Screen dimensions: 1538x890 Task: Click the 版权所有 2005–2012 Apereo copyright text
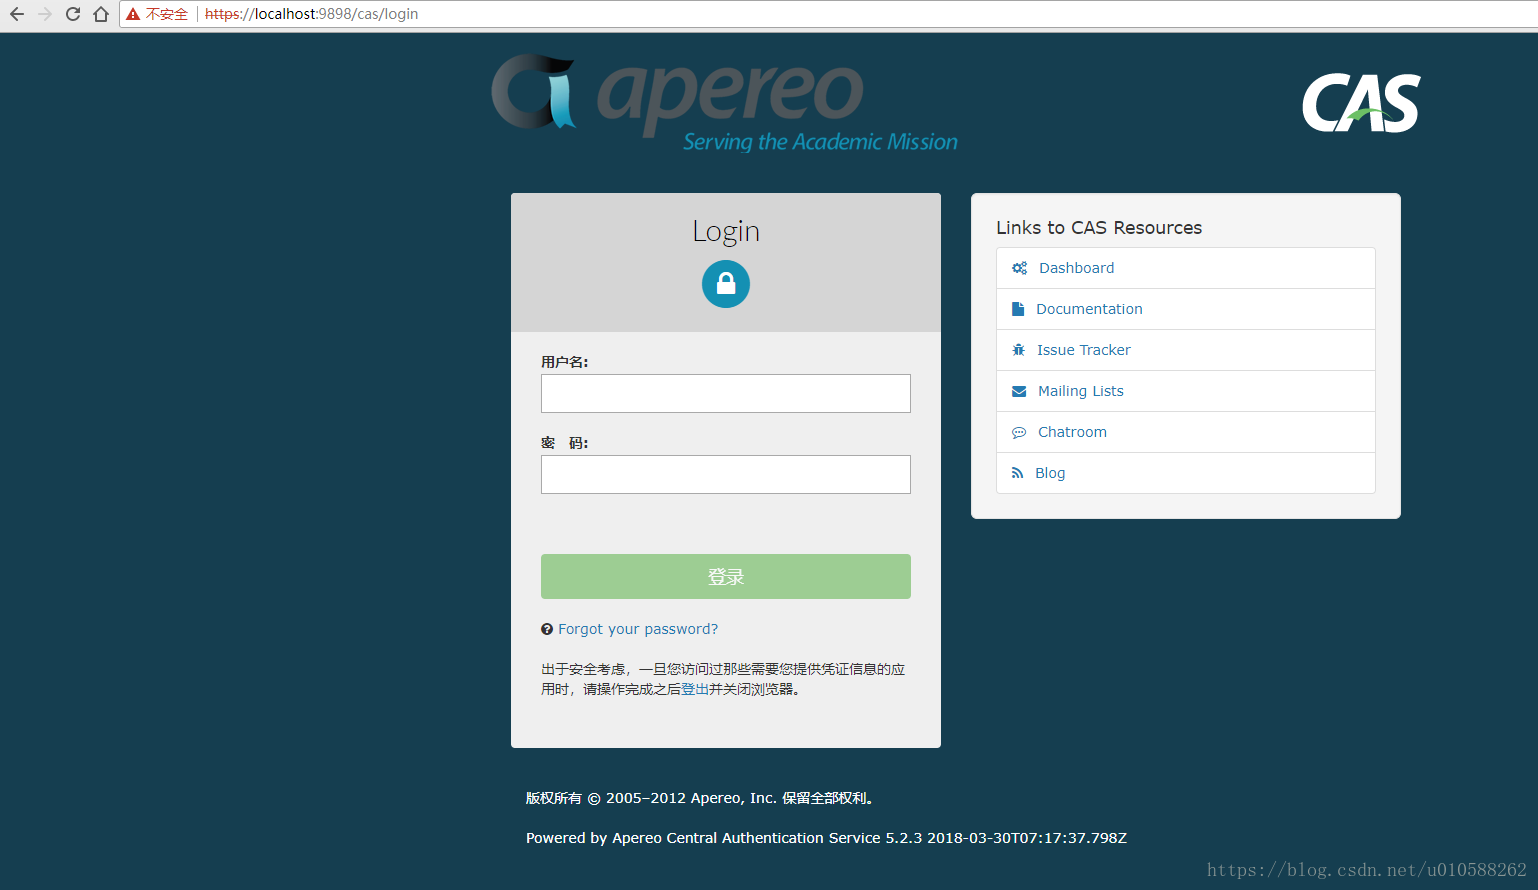(x=701, y=798)
